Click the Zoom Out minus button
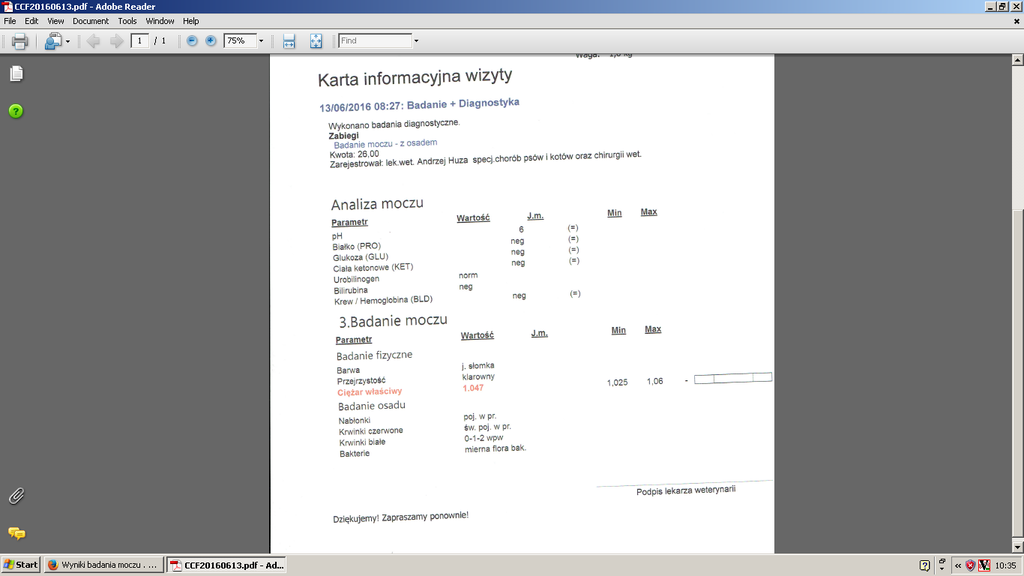1024x576 pixels. [x=192, y=41]
